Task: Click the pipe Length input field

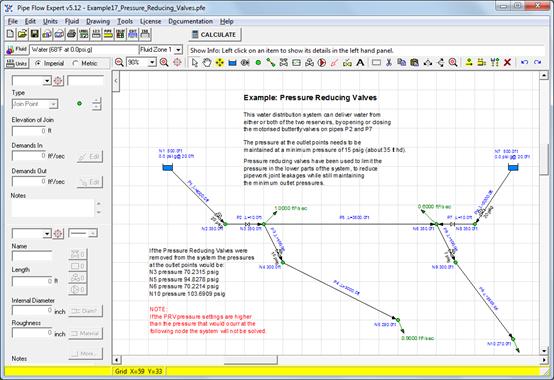Action: (32, 281)
